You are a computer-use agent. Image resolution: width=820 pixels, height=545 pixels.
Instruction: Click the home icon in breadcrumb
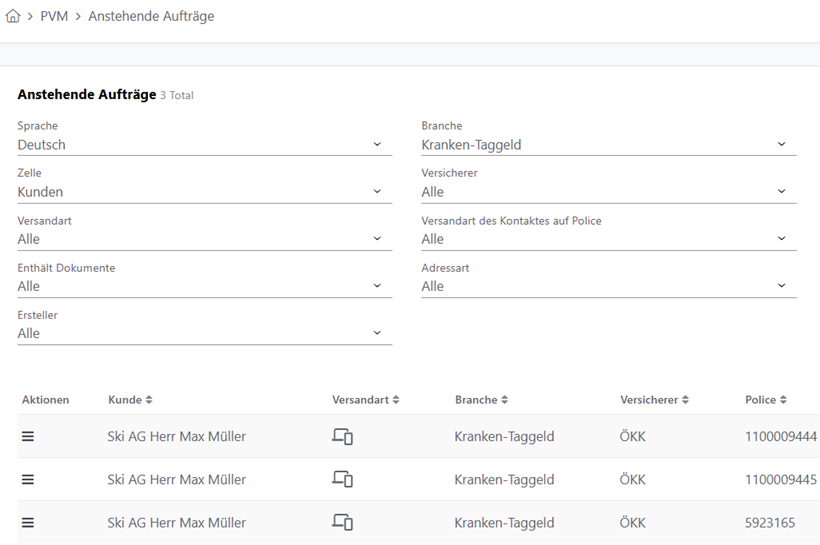coord(13,16)
